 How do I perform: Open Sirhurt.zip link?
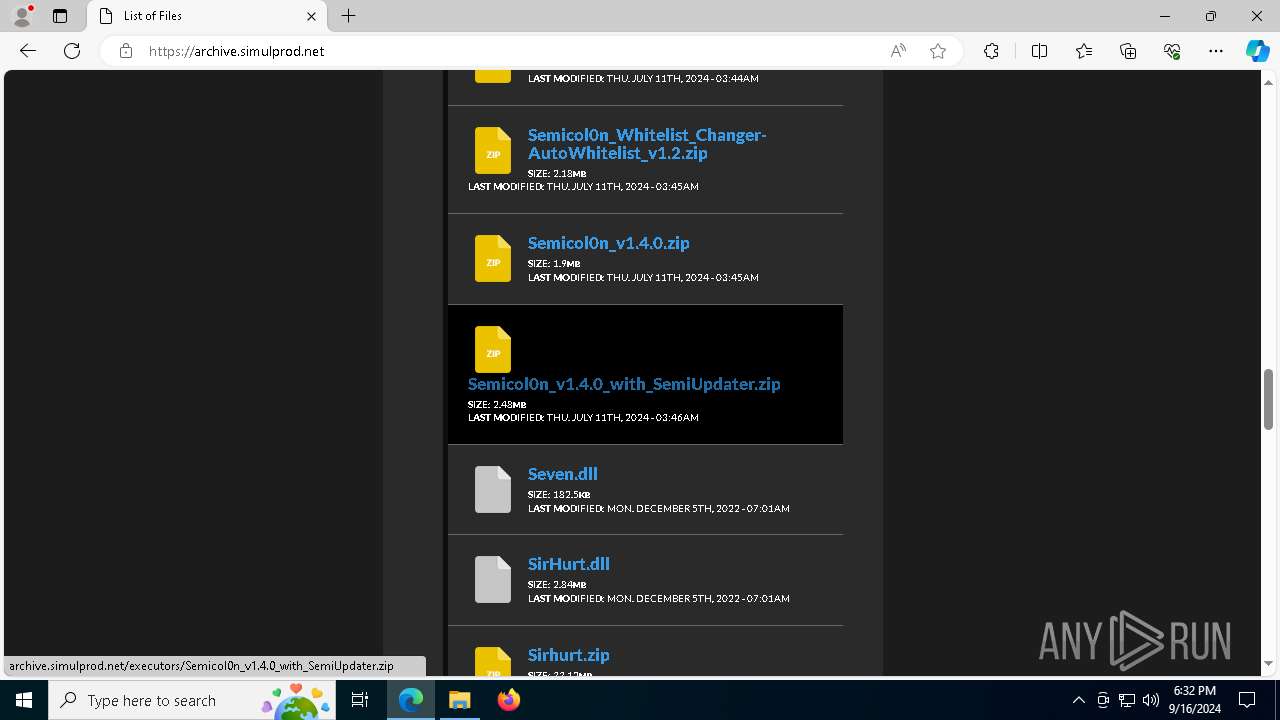(568, 655)
